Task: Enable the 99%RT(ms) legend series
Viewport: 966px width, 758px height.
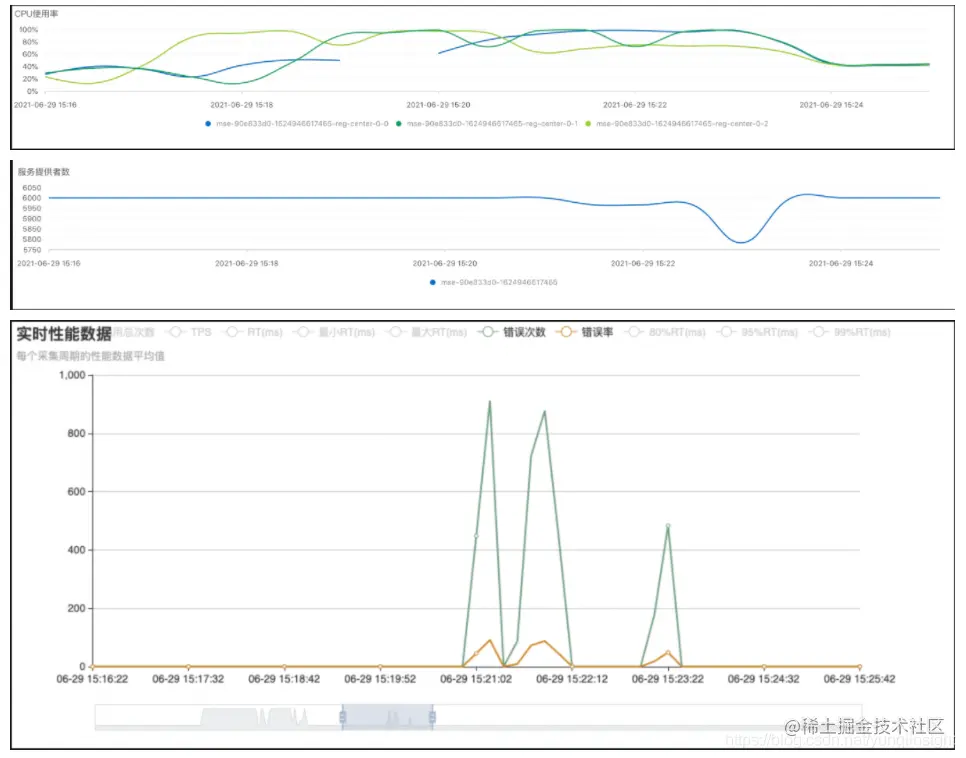Action: [x=850, y=332]
